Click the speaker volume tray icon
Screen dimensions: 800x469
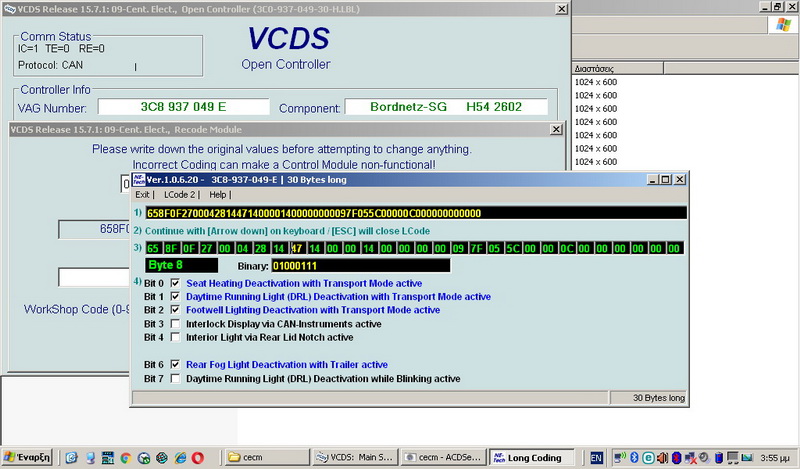662,458
